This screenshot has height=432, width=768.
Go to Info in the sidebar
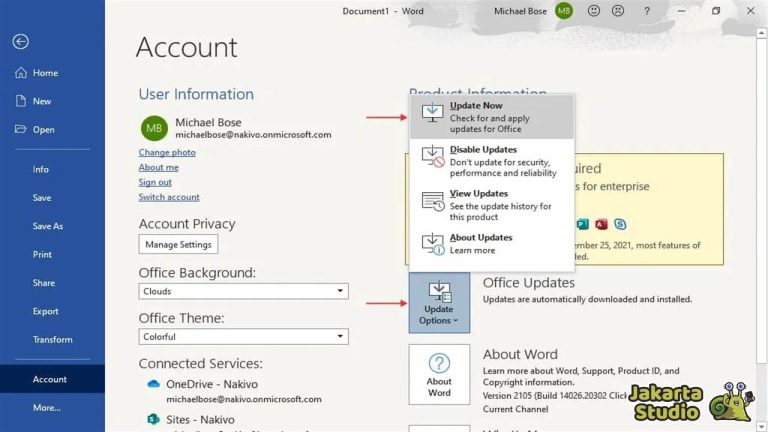click(x=41, y=169)
